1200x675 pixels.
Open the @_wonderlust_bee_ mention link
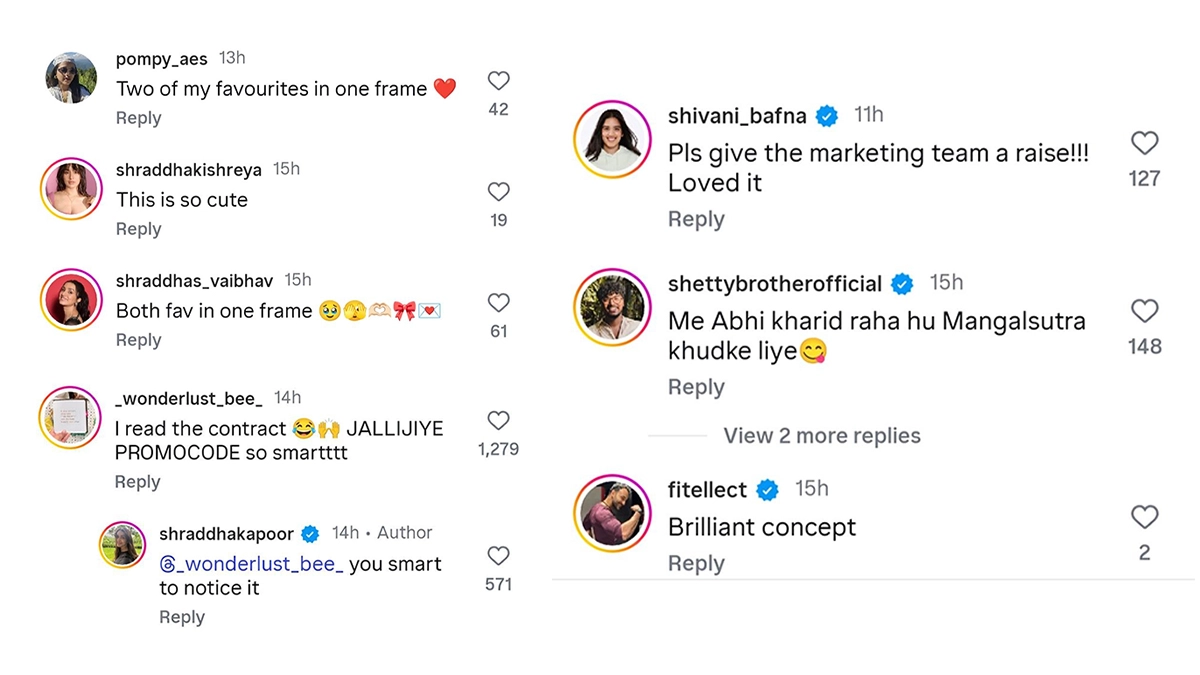(252, 564)
